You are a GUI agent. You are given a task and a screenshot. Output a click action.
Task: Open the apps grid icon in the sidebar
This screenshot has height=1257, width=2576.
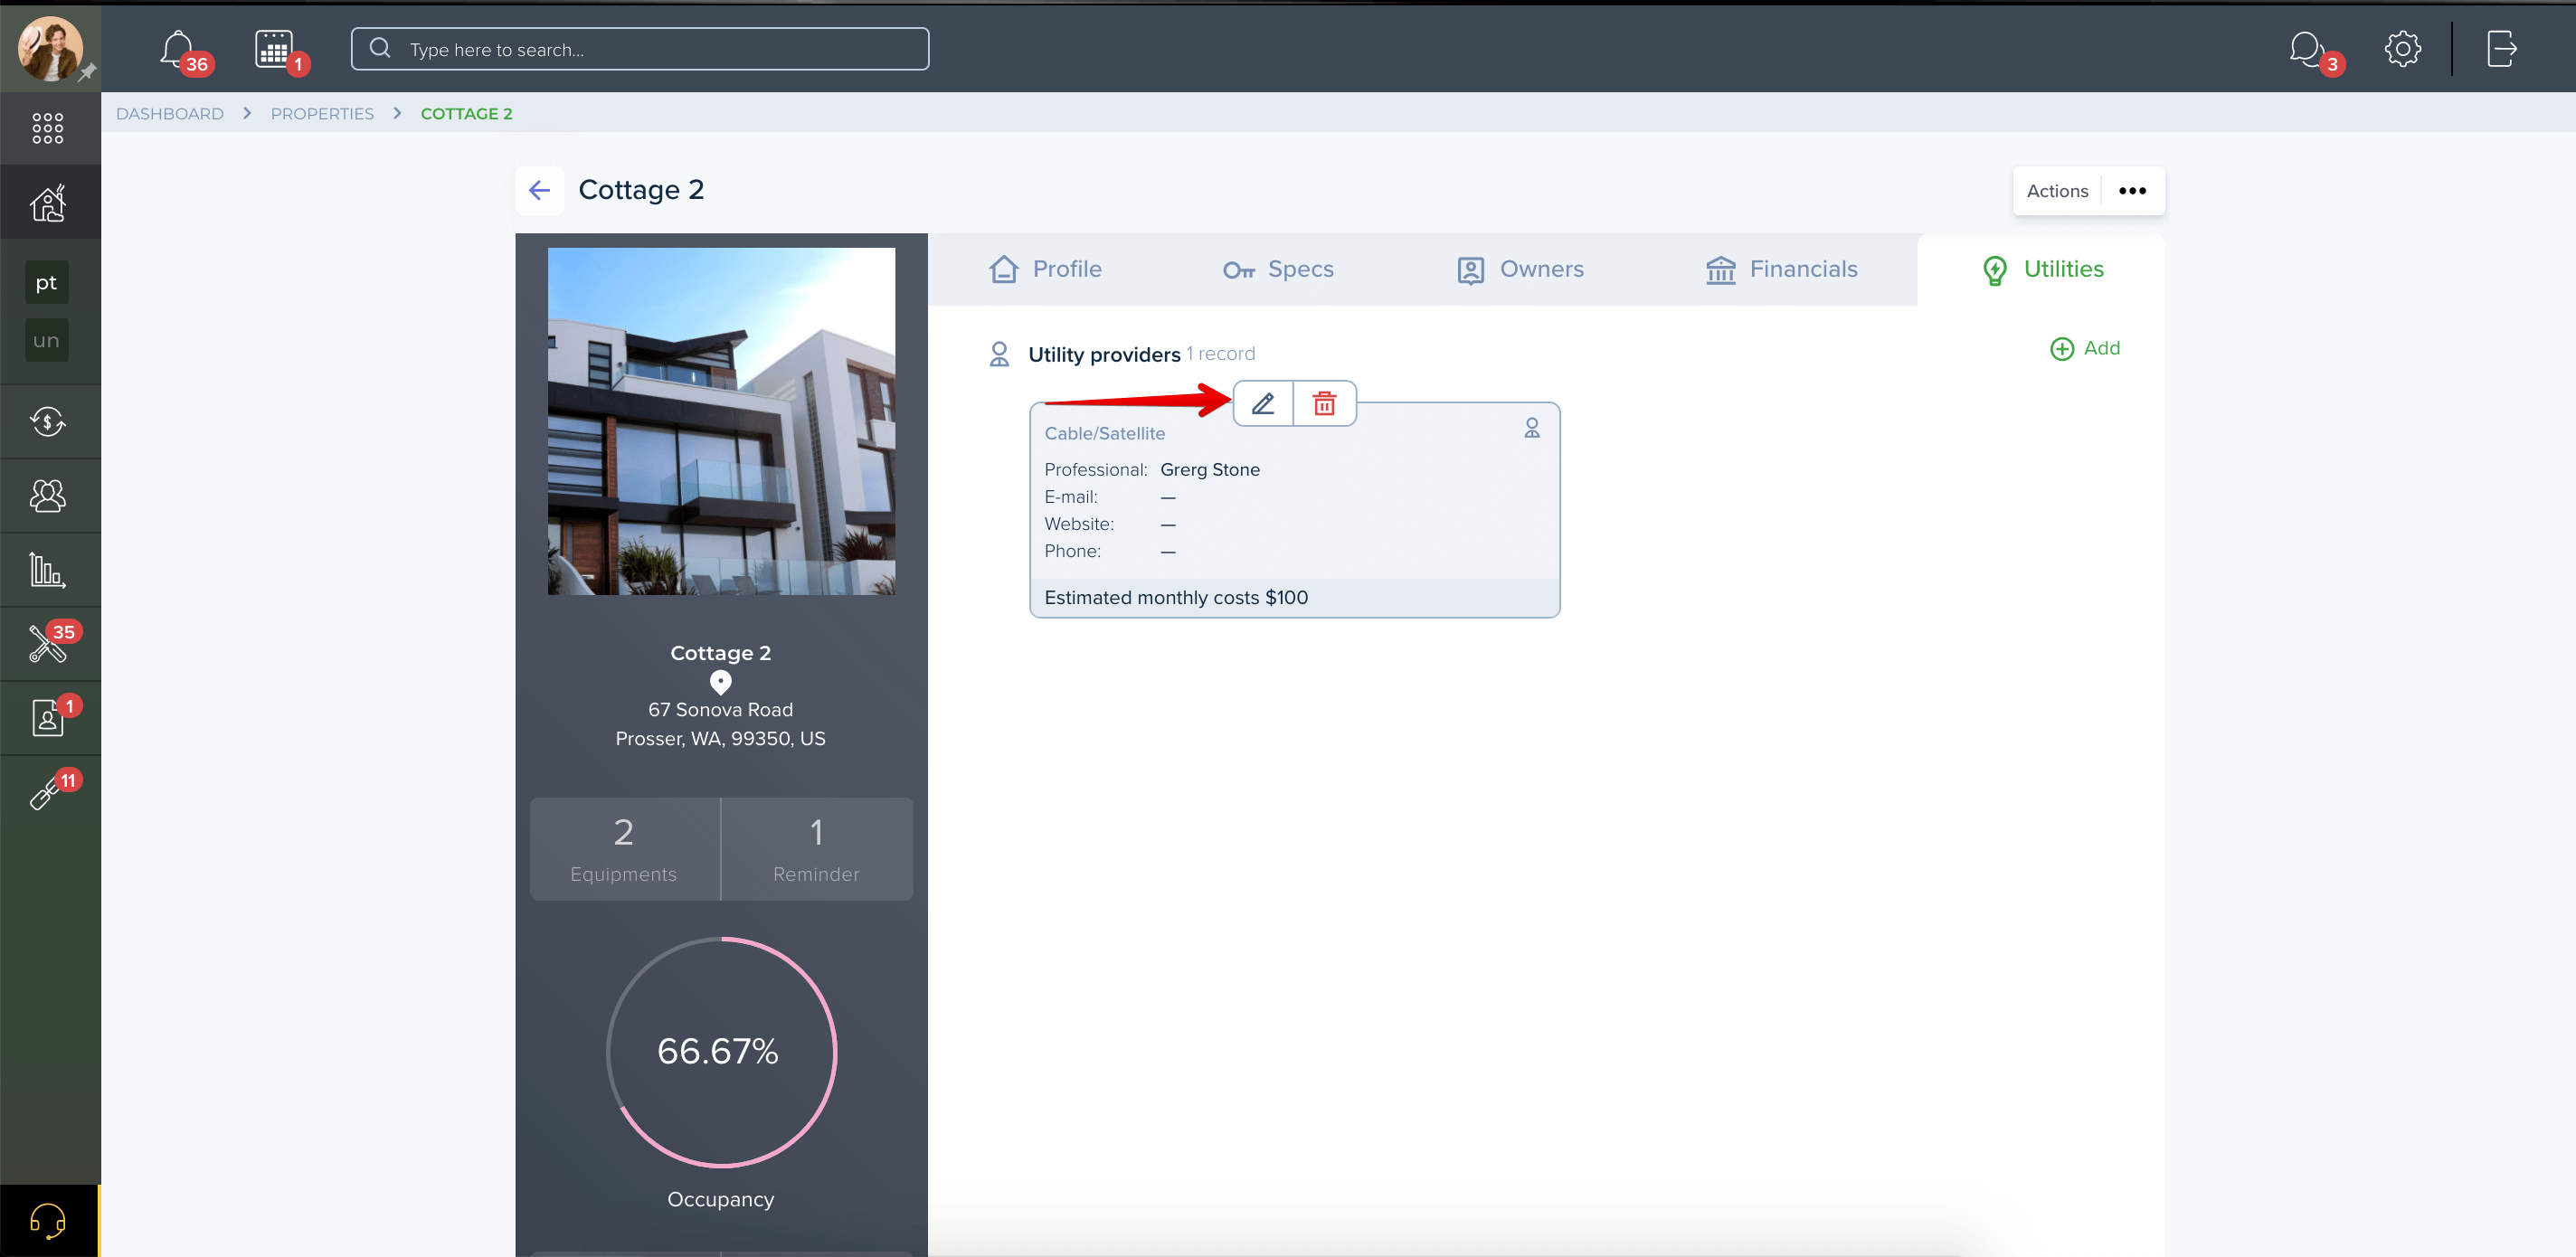pos(48,128)
